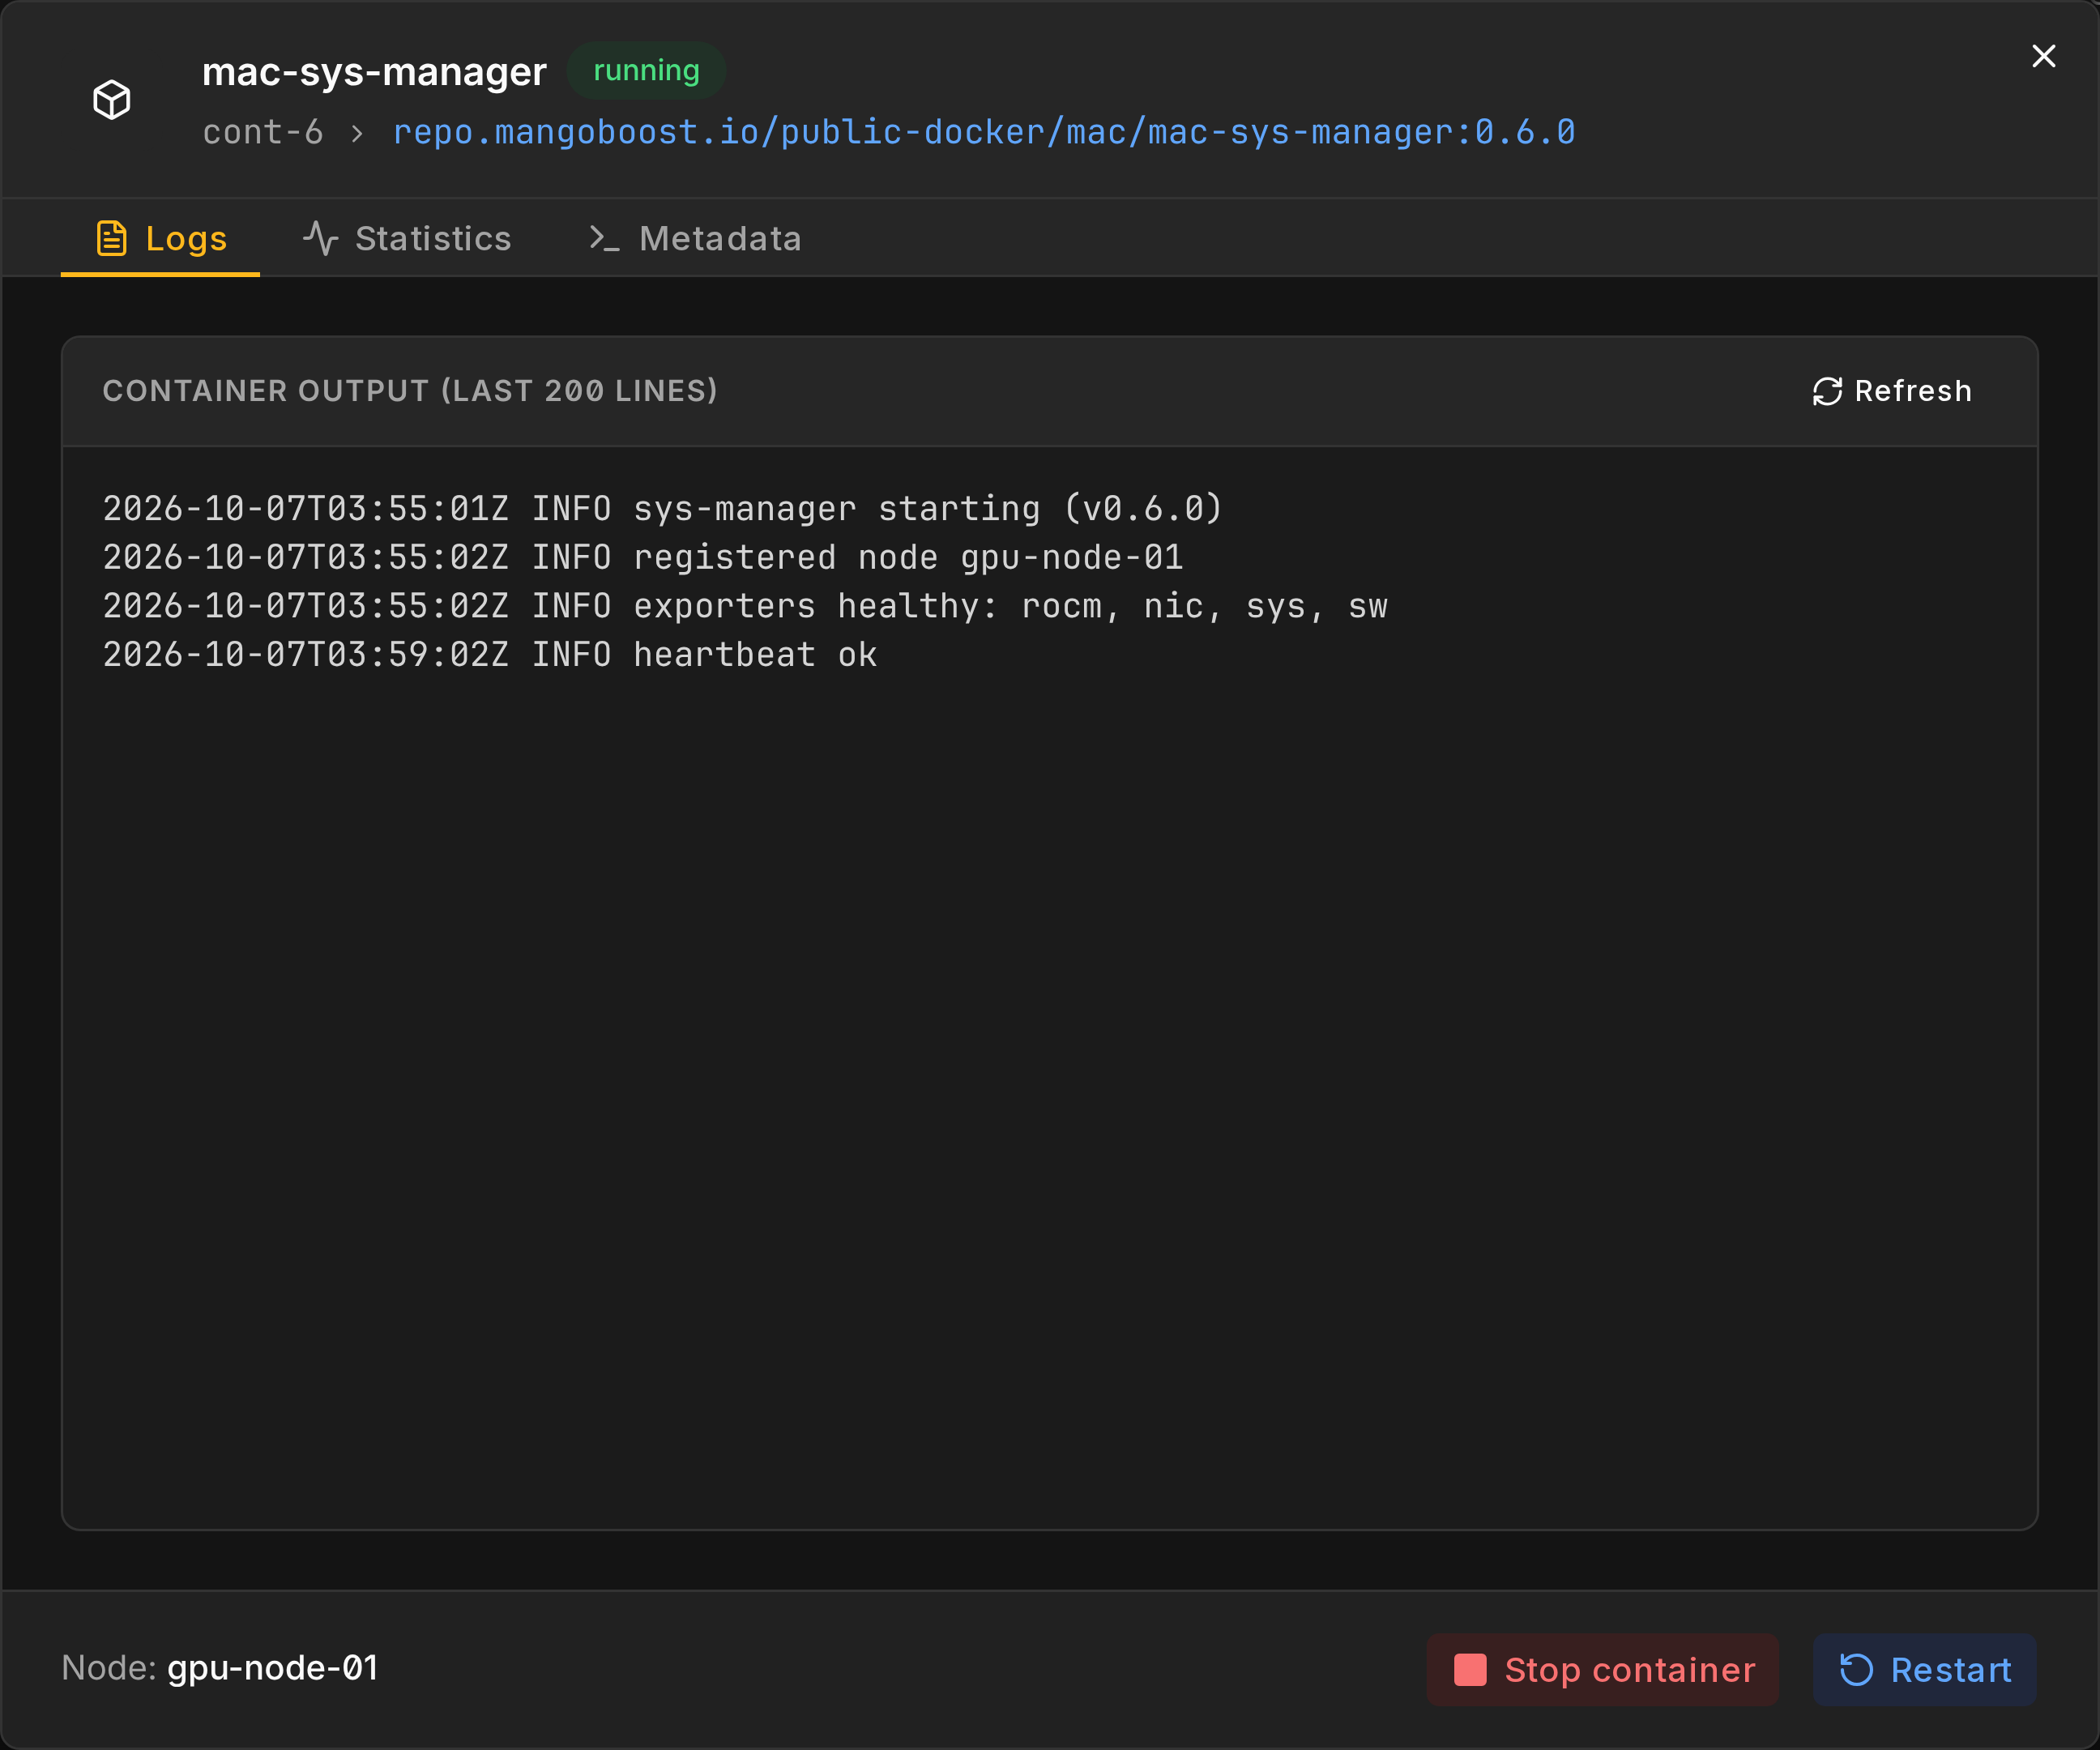The image size is (2100, 1750).
Task: Click the container cube icon
Action: click(112, 100)
